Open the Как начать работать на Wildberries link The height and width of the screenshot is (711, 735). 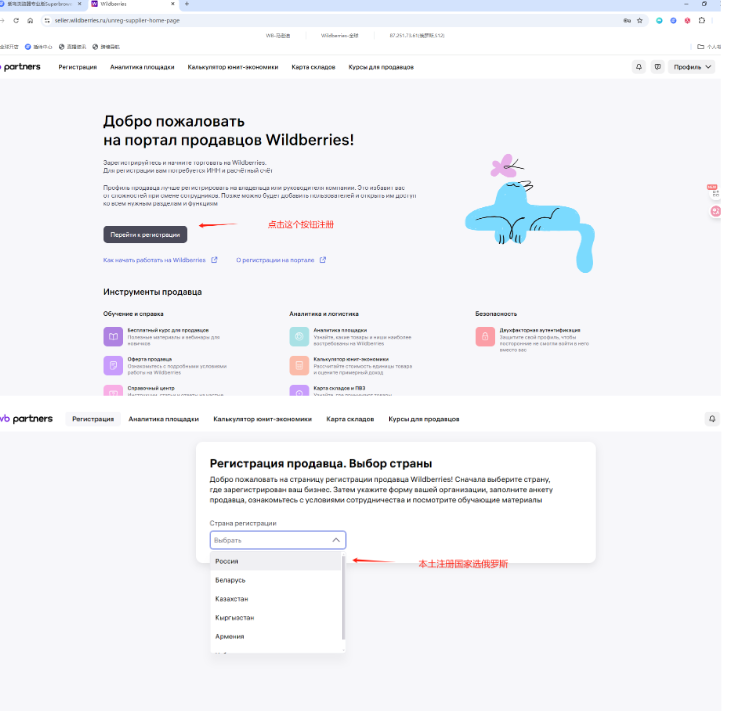[x=154, y=260]
